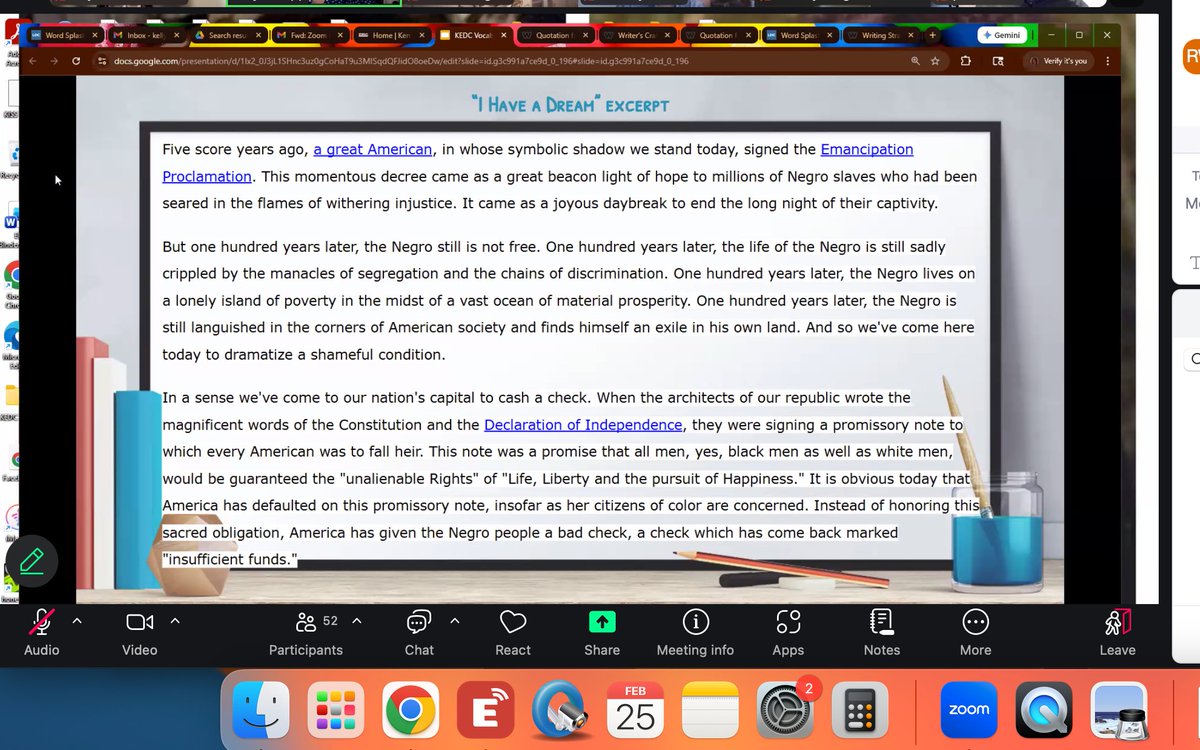
Task: Open Calculator from the dock
Action: pyautogui.click(x=860, y=709)
